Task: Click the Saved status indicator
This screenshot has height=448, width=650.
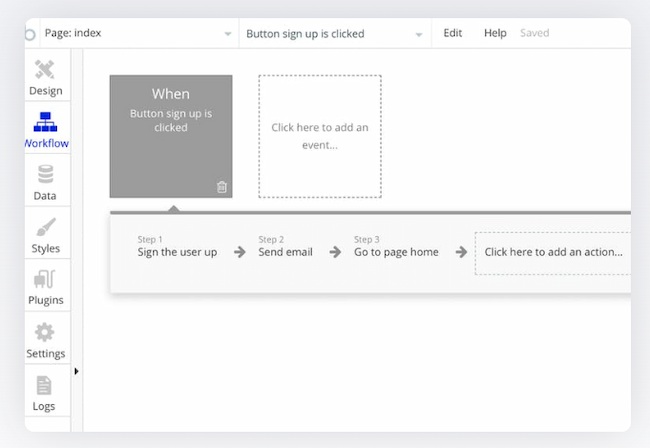Action: pyautogui.click(x=535, y=33)
